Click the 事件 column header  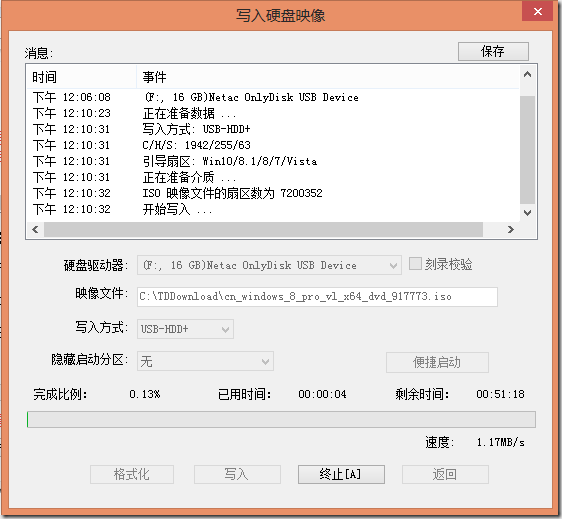pos(328,77)
